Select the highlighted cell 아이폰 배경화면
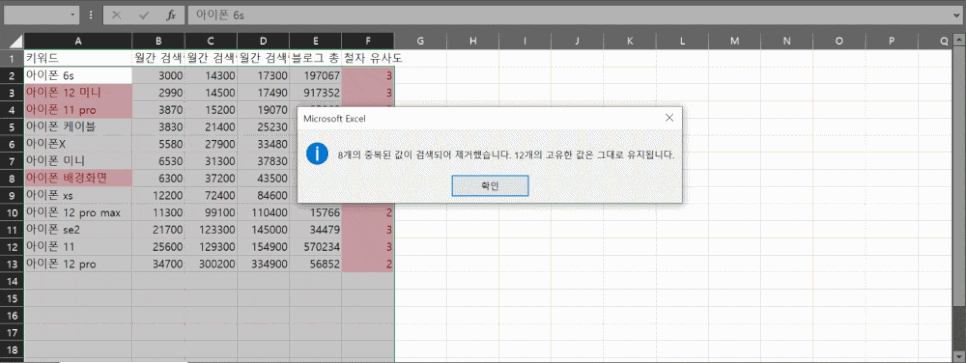Screen dimensions: 966x363 [78, 178]
